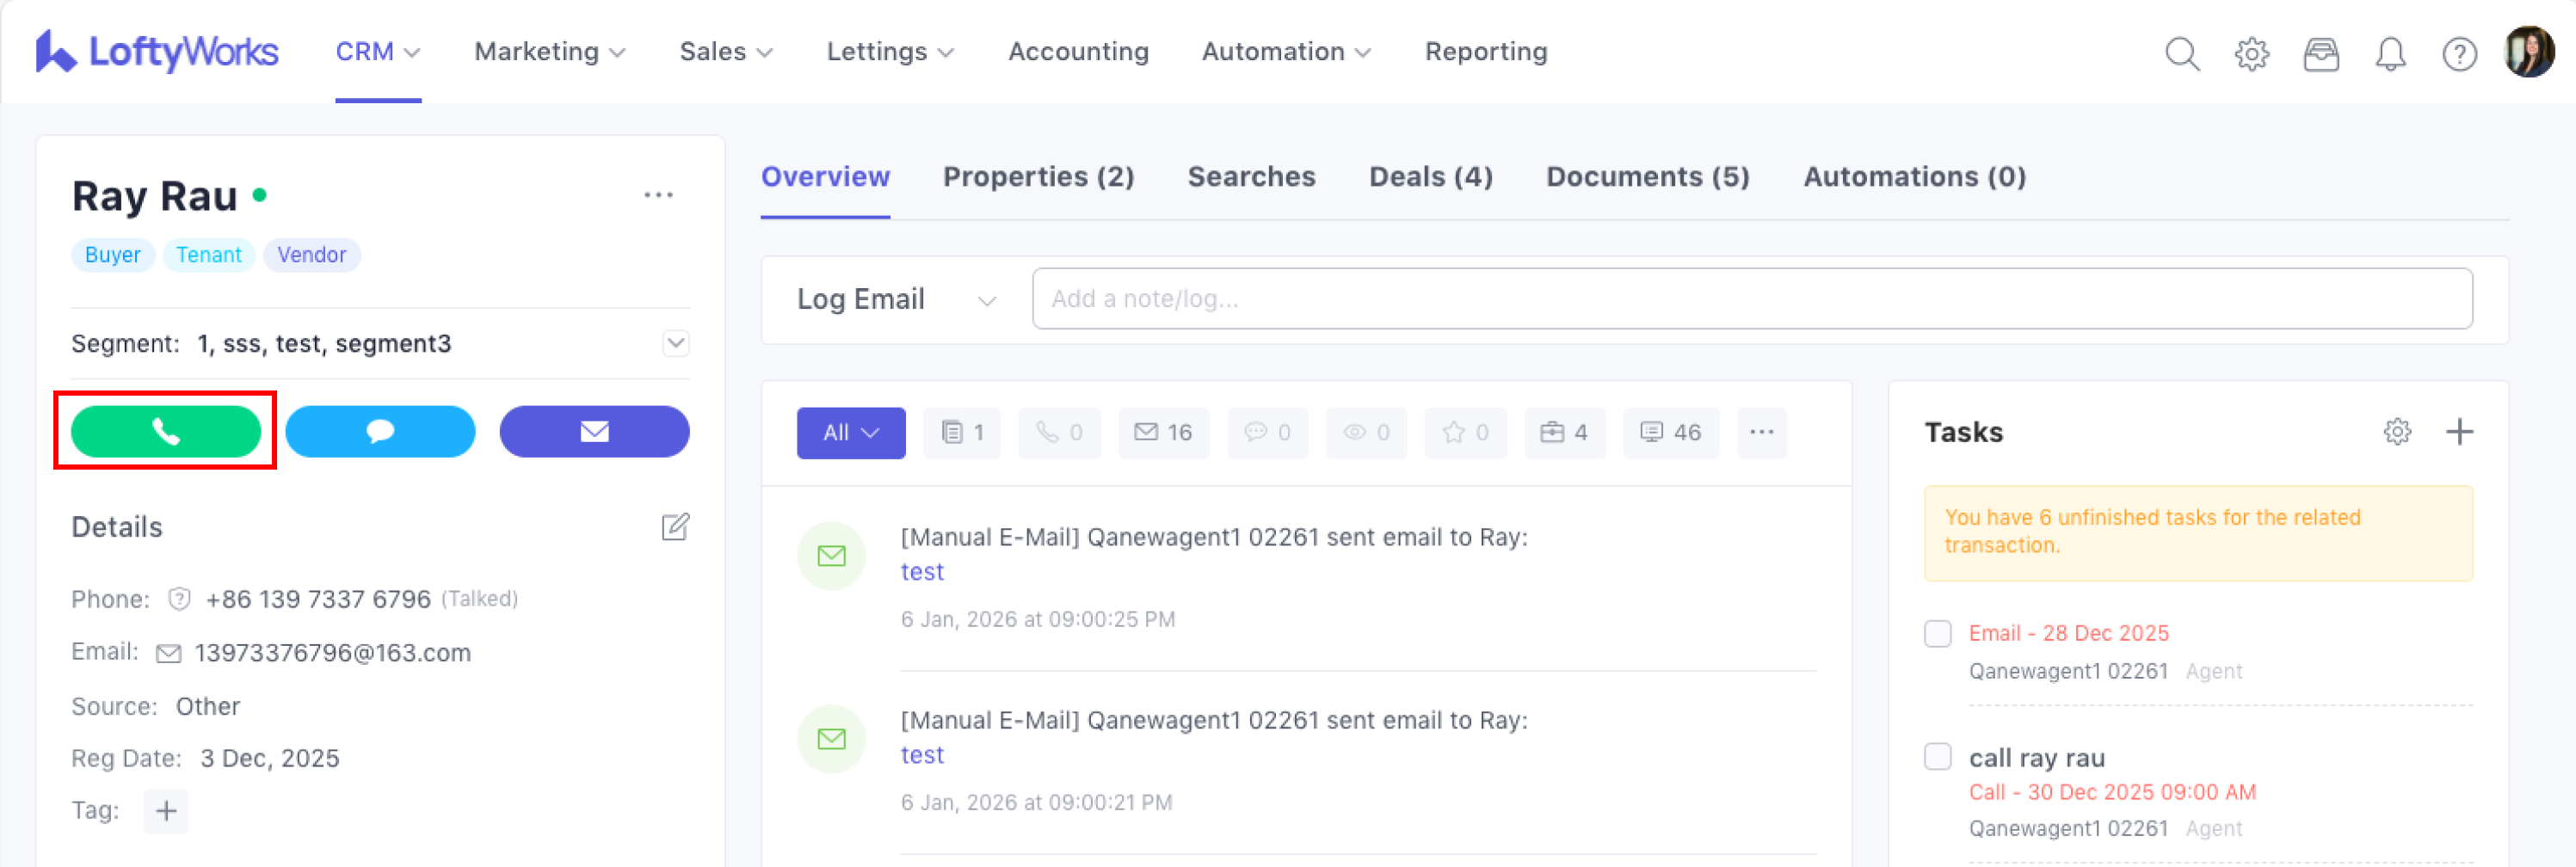This screenshot has height=867, width=2576.
Task: Open the help question mark icon
Action: coord(2459,53)
